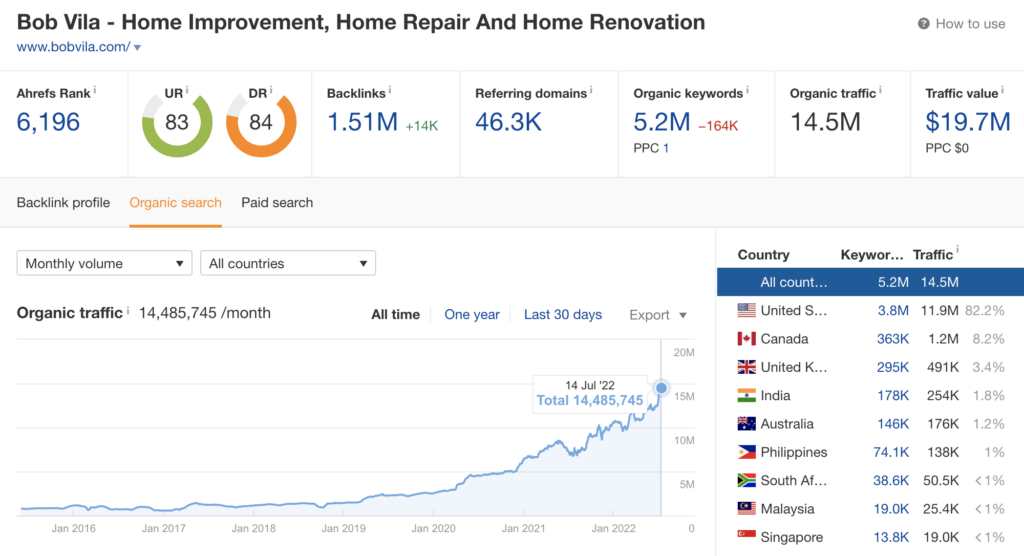Click the chart data point at 14 Jul '22
The height and width of the screenshot is (556, 1024).
click(662, 388)
